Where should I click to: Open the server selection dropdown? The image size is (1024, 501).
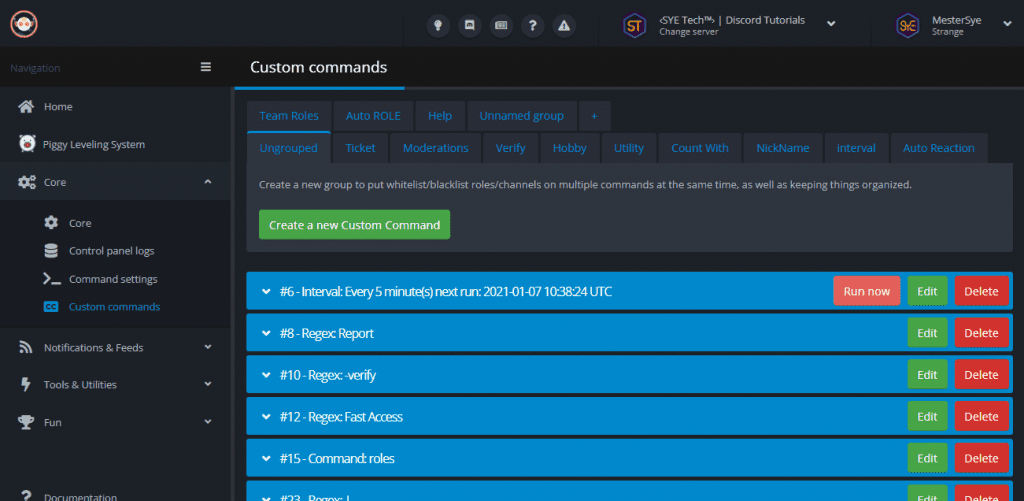[x=830, y=25]
